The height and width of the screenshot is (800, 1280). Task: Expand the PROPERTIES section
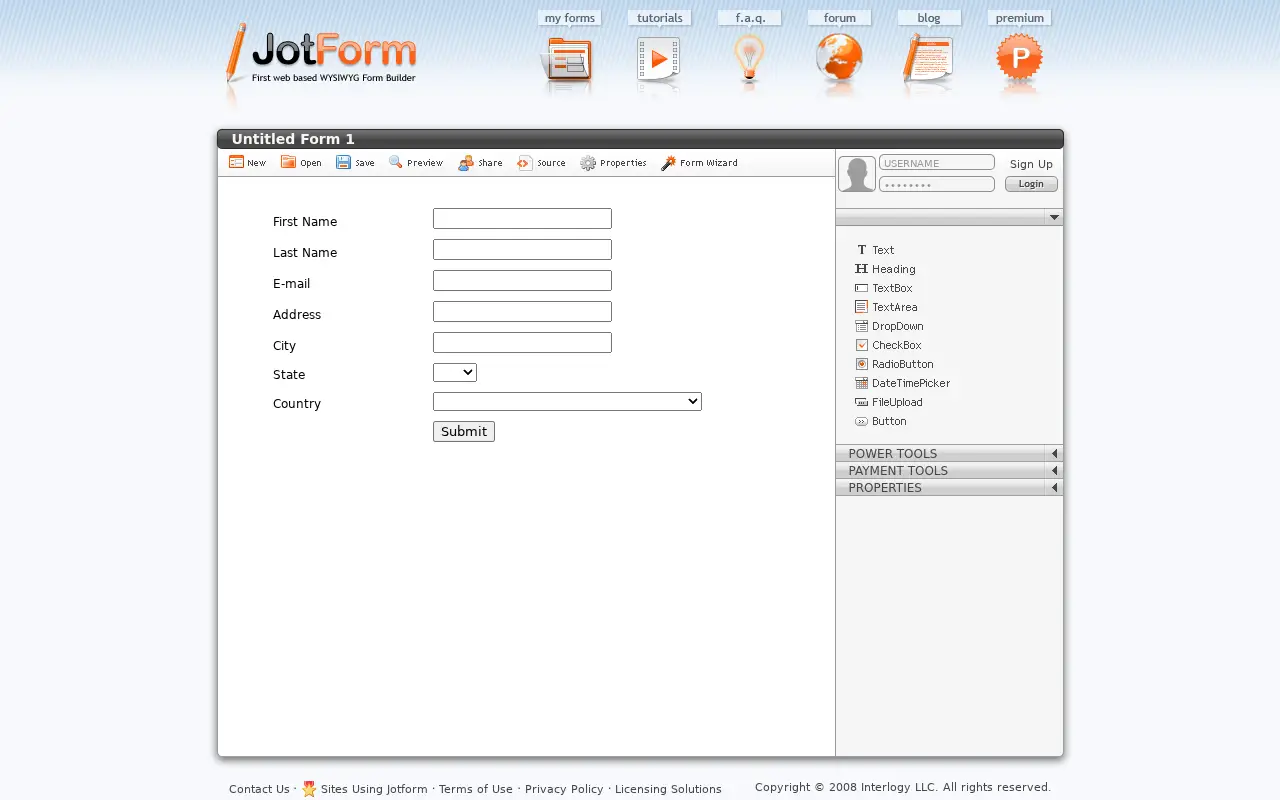(949, 488)
